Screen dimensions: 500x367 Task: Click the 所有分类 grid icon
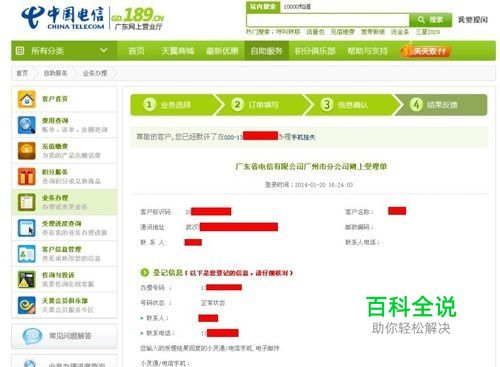(20, 51)
